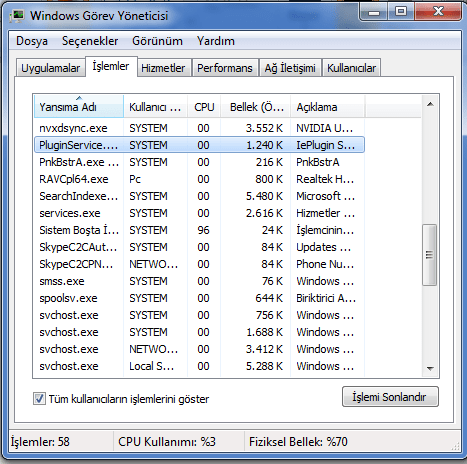Viewport: 467px width, 464px height.
Task: Close the Windows Görev Yöneticisi window
Action: point(438,12)
